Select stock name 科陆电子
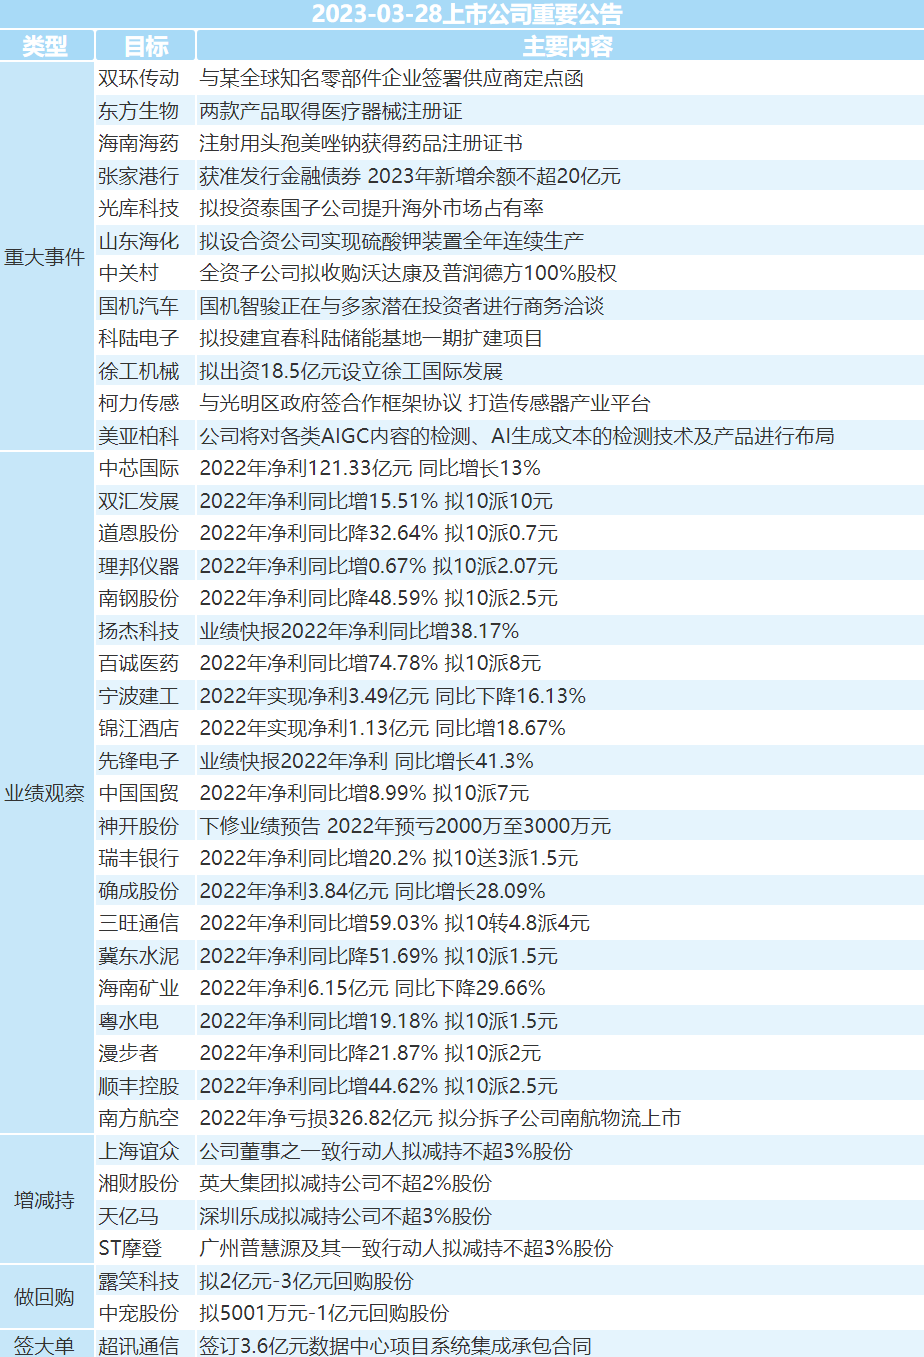The image size is (924, 1357). pos(139,338)
